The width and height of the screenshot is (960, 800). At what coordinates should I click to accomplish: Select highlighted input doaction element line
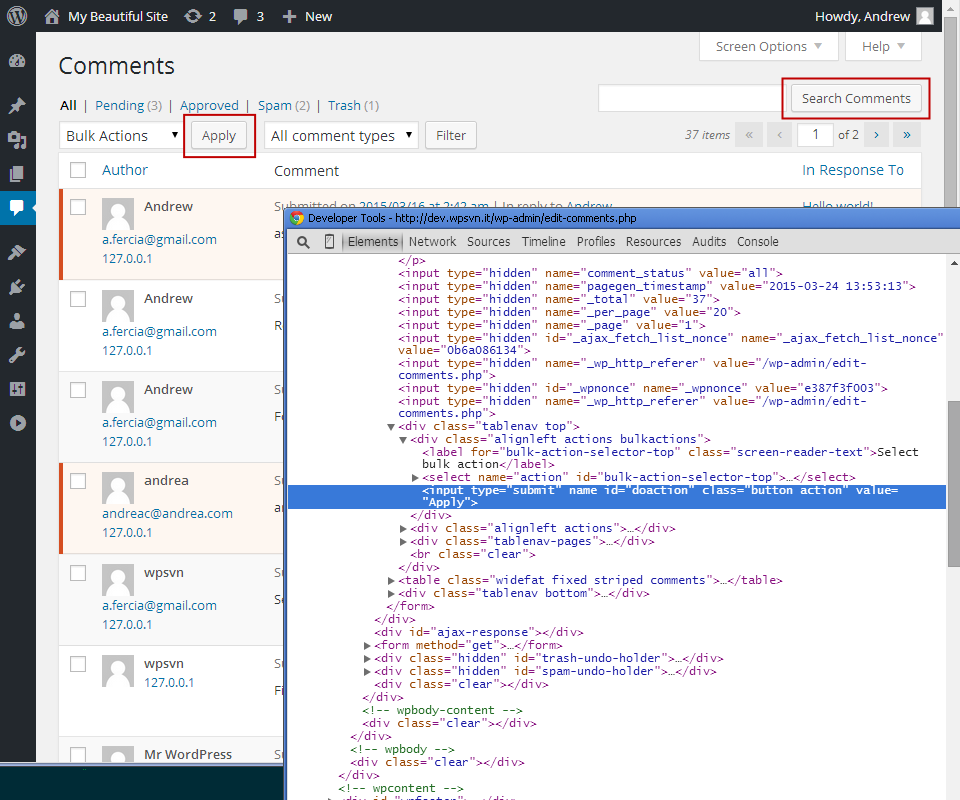coord(617,496)
